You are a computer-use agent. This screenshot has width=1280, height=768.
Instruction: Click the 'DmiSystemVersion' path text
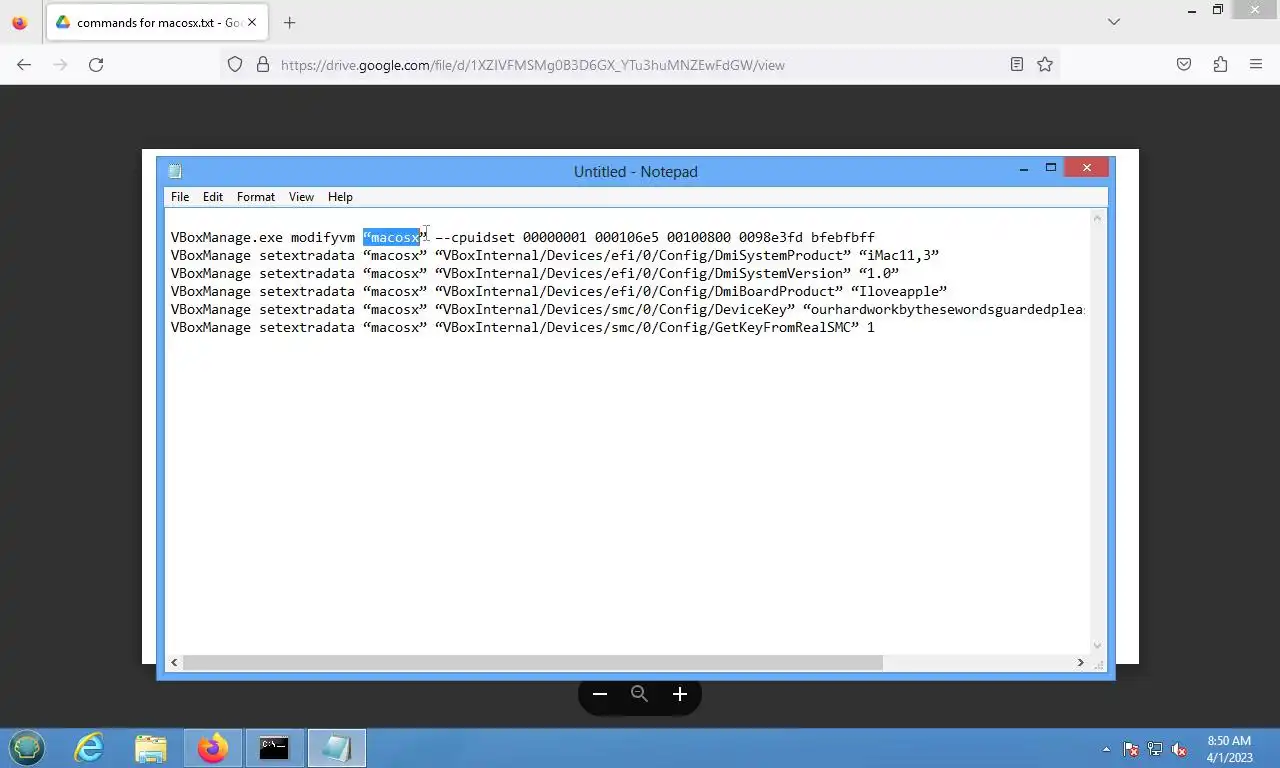pyautogui.click(x=779, y=273)
